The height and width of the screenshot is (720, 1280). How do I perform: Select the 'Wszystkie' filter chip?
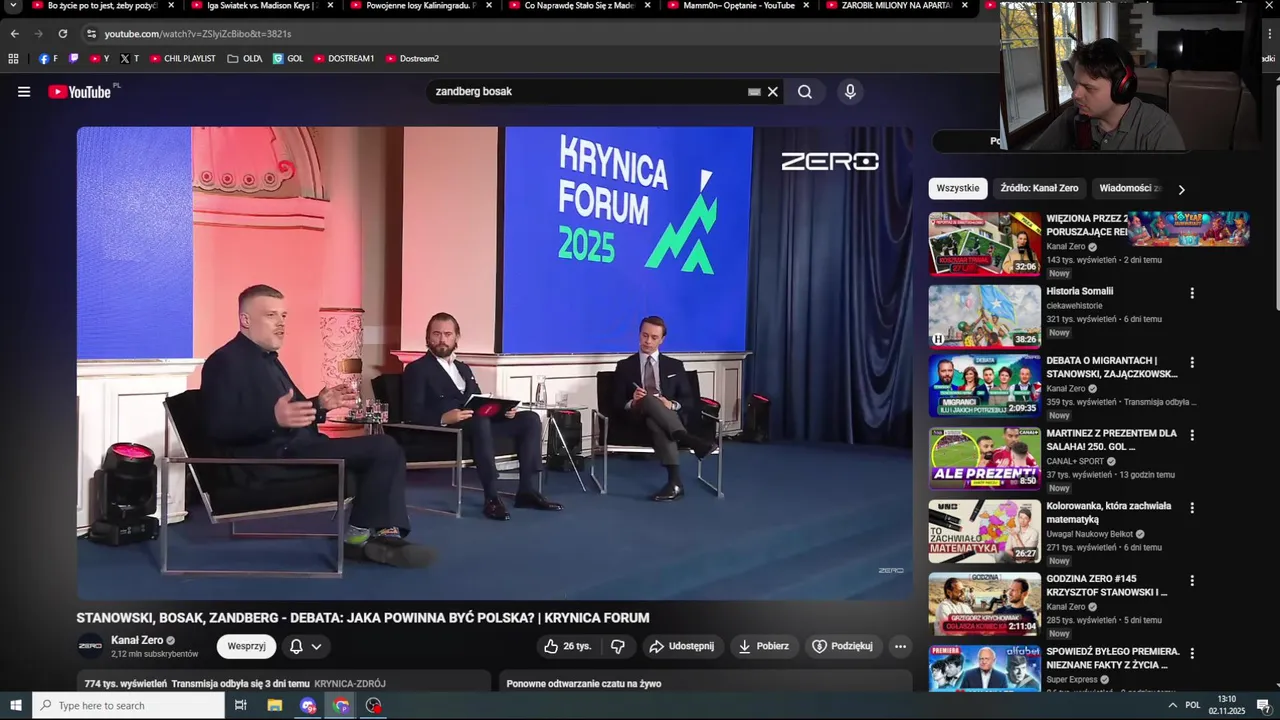(x=958, y=188)
